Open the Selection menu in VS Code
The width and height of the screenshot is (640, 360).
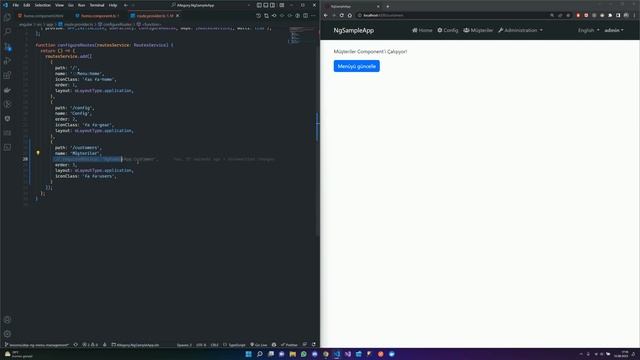tap(42, 5)
